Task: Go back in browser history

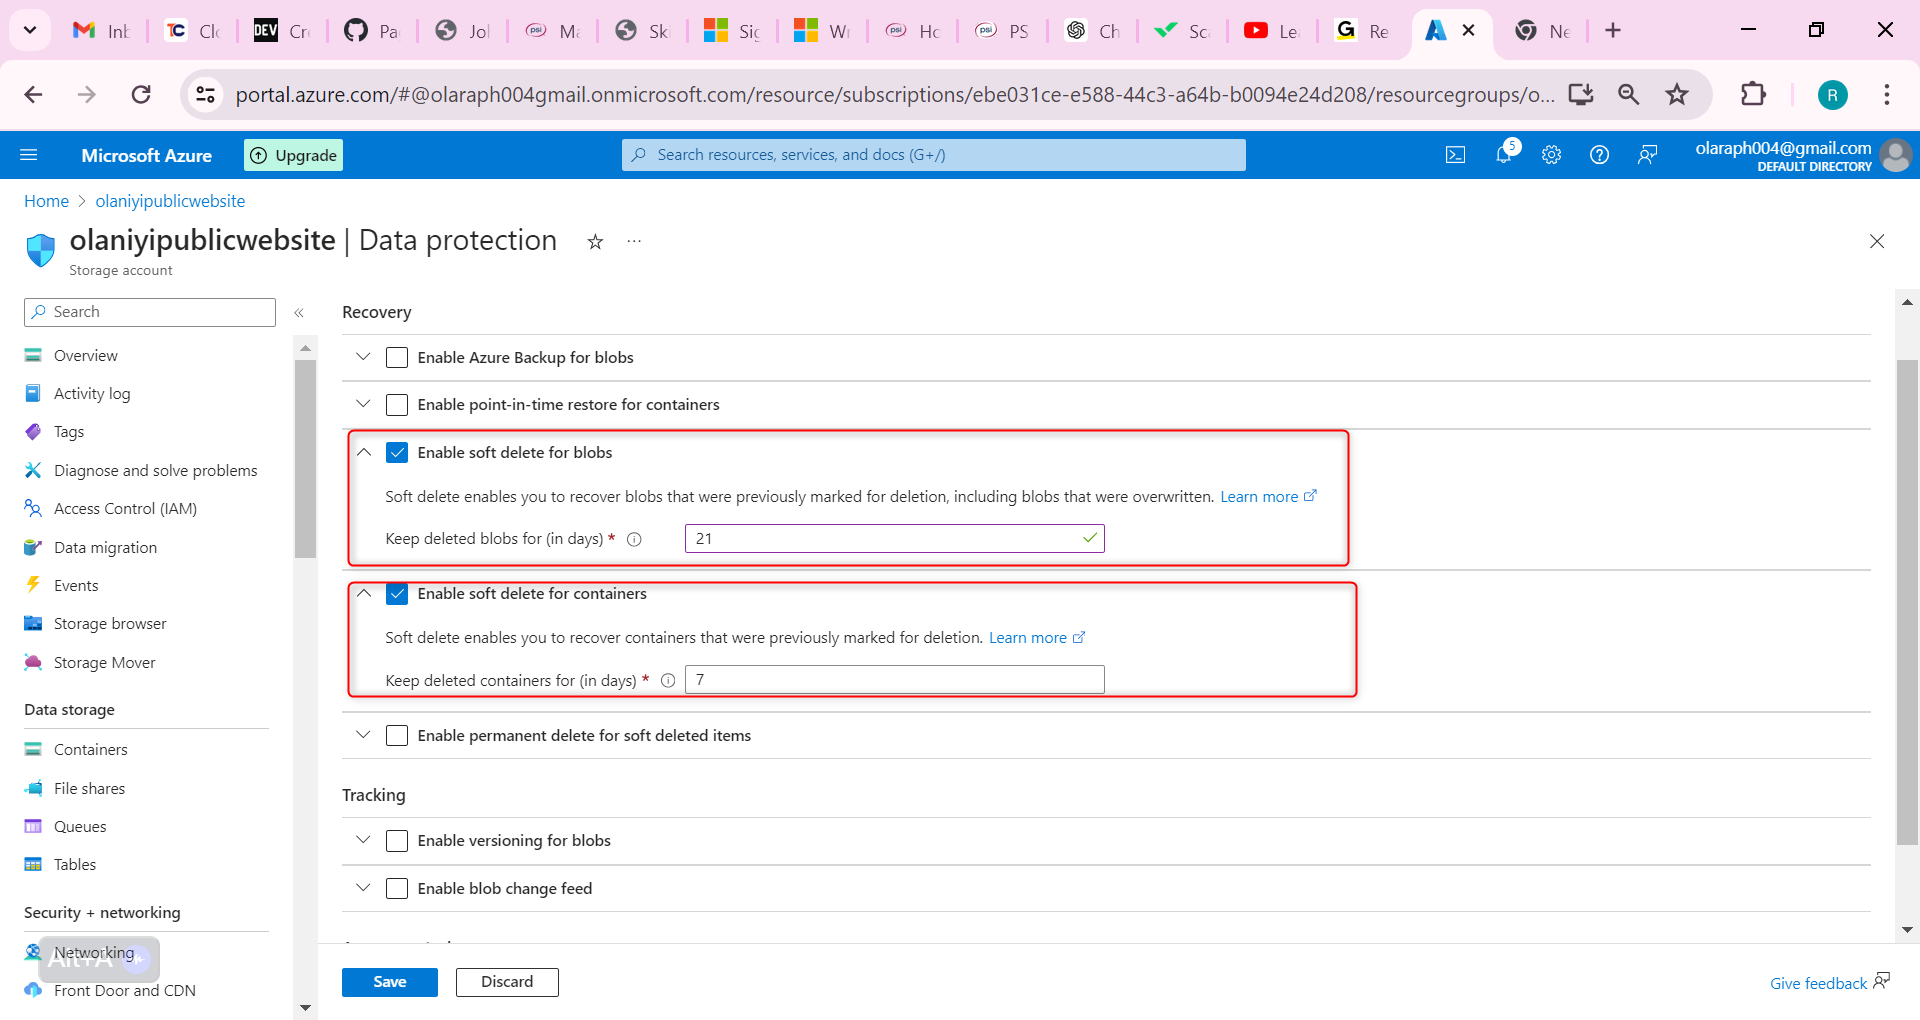Action: [33, 94]
